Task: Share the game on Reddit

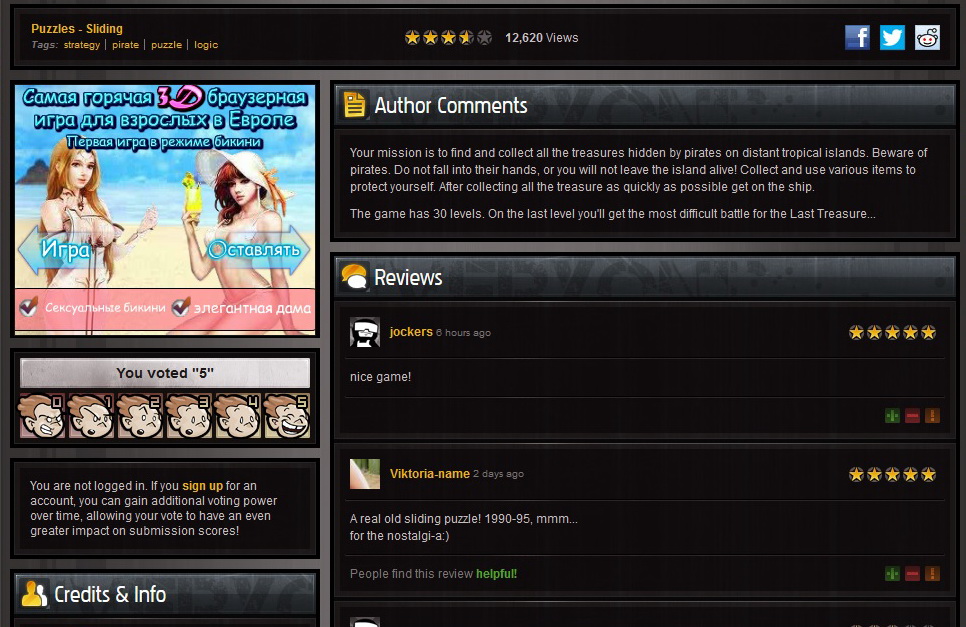Action: point(927,38)
